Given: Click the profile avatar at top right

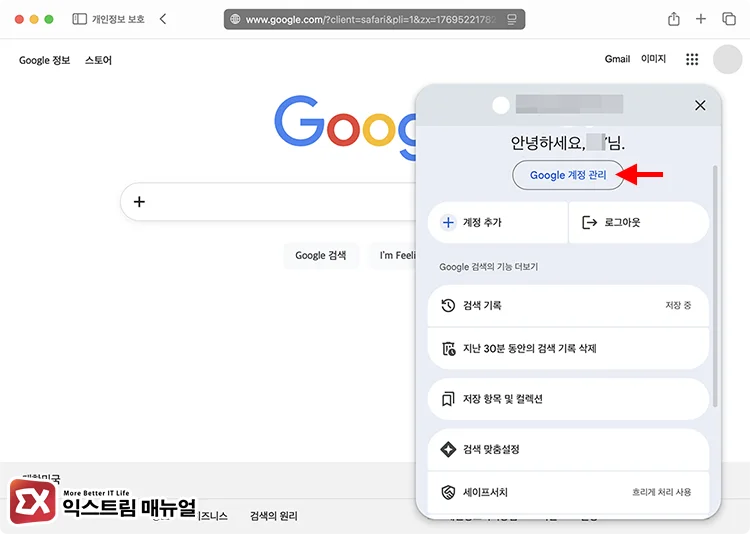Looking at the screenshot, I should click(727, 59).
